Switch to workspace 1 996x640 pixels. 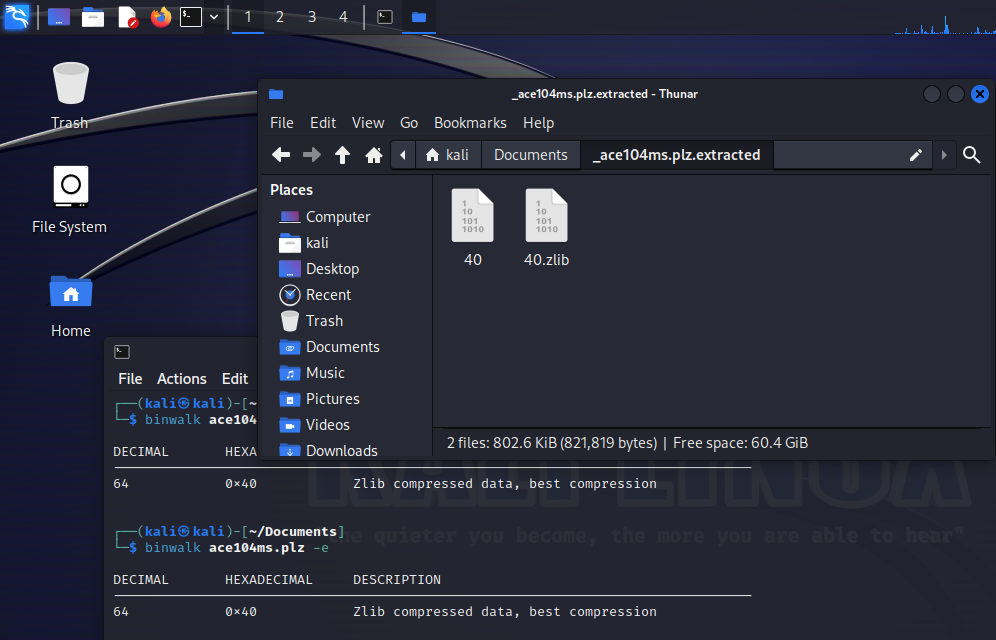(x=248, y=17)
